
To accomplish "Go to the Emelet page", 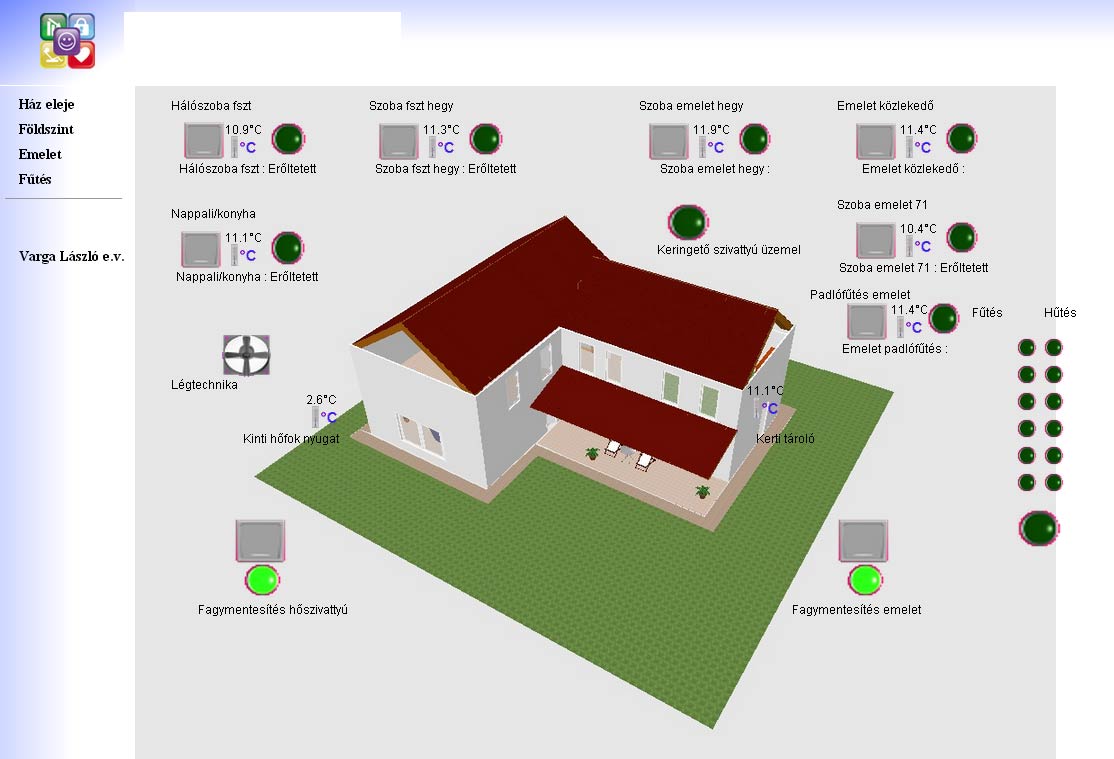I will [40, 154].
